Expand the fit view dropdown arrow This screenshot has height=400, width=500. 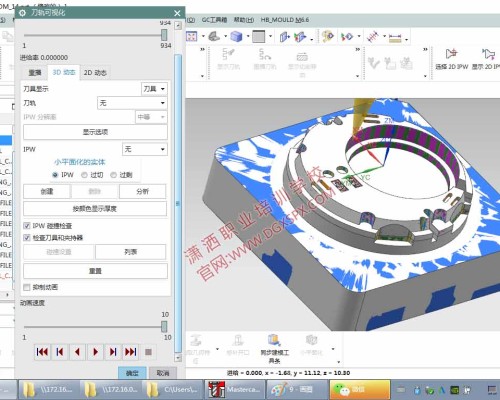[x=203, y=36]
